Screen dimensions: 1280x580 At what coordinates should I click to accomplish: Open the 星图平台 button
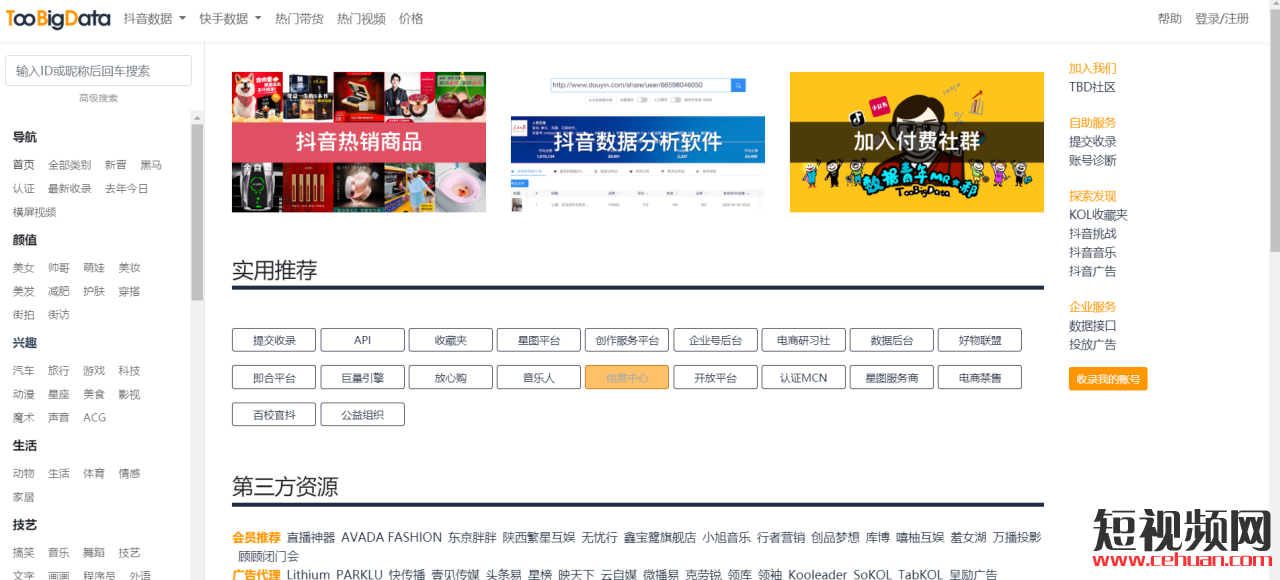click(x=539, y=340)
